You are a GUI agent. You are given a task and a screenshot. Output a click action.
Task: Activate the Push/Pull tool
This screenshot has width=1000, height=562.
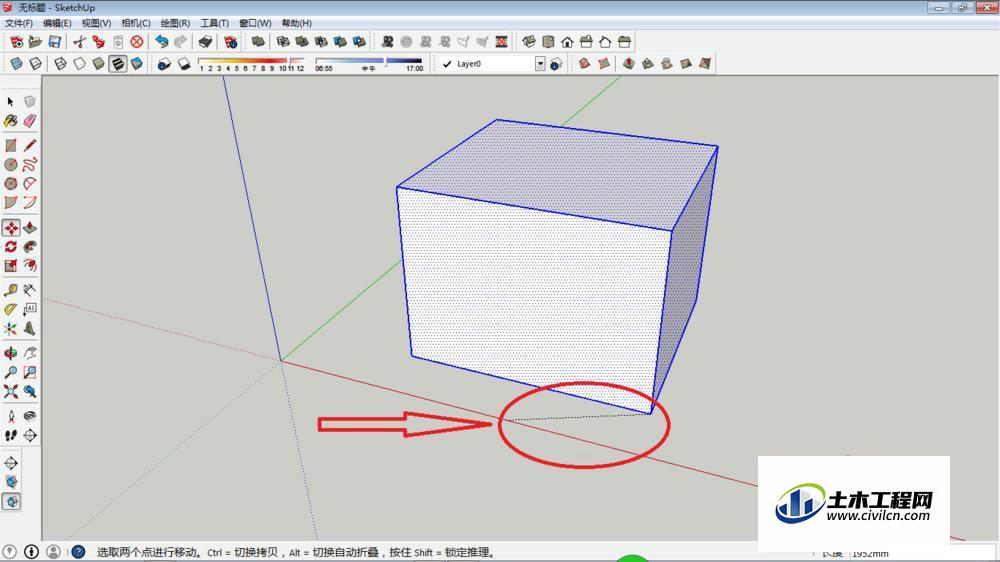click(29, 228)
